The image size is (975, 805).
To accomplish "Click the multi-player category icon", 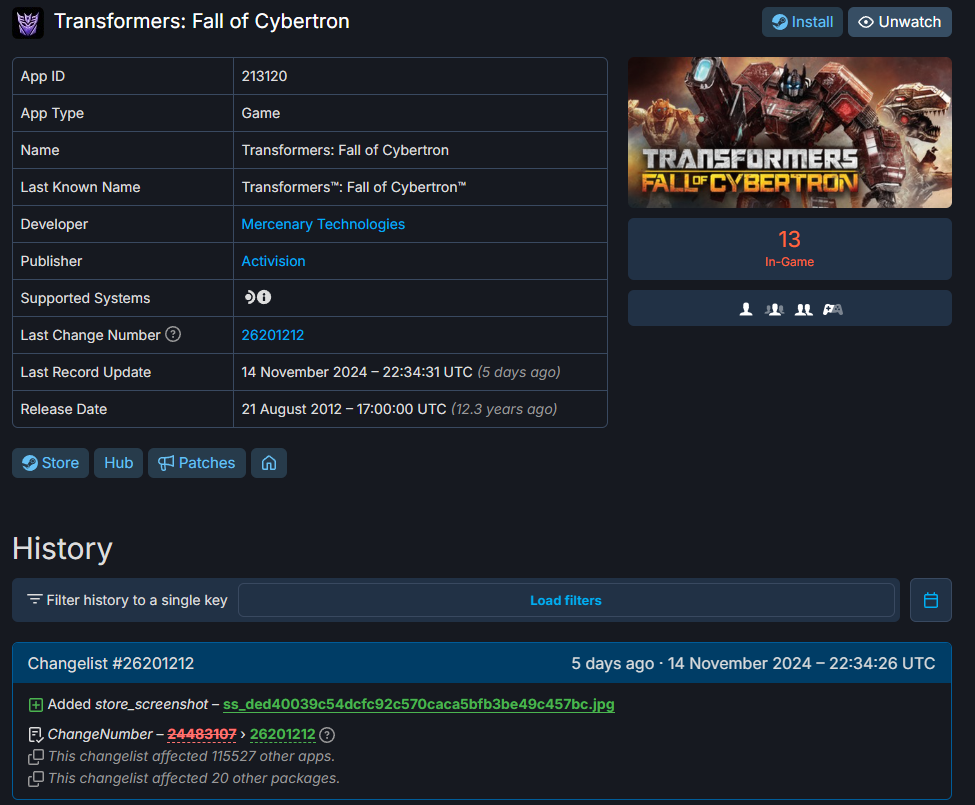I will pyautogui.click(x=774, y=309).
